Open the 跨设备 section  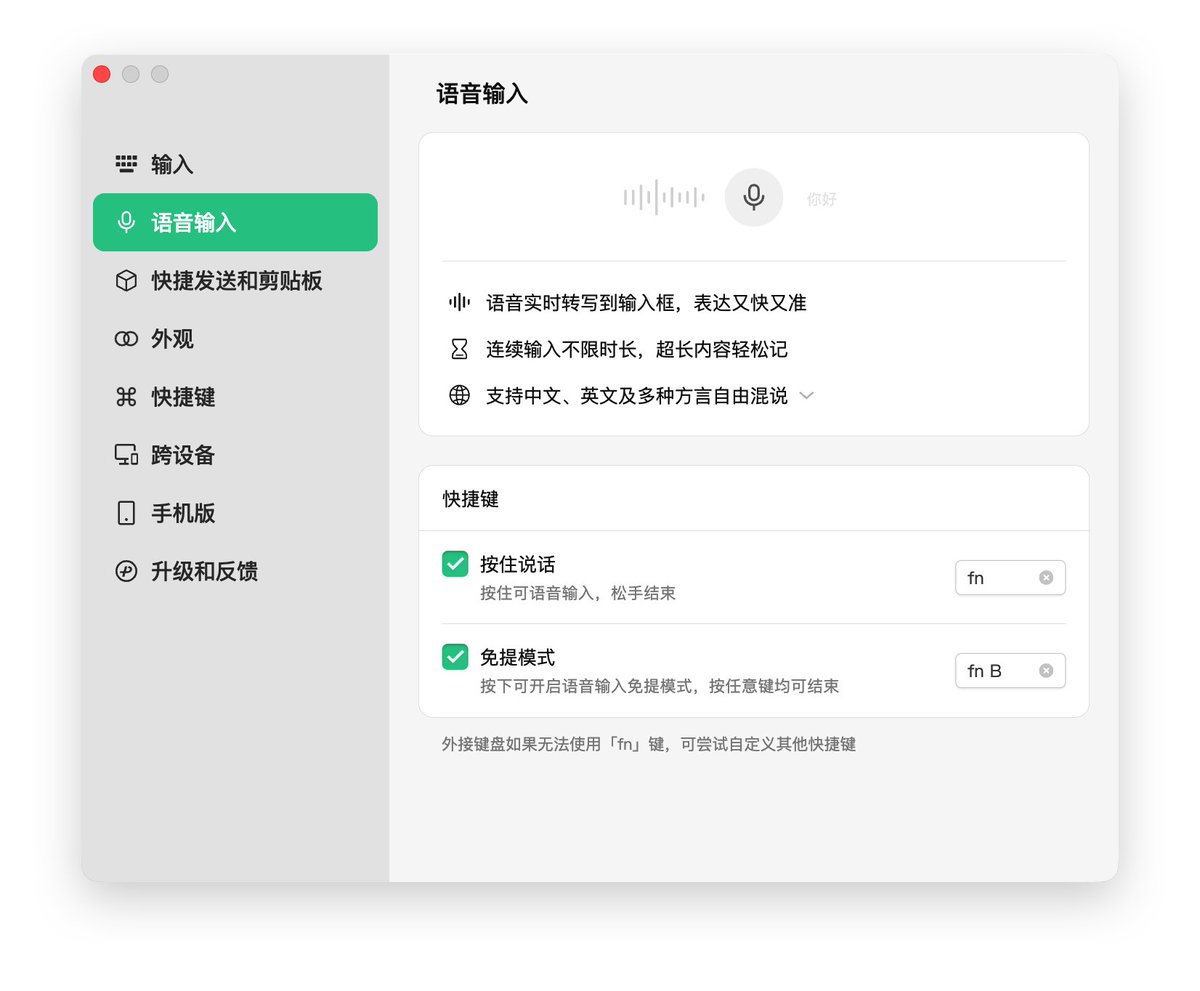[235, 455]
